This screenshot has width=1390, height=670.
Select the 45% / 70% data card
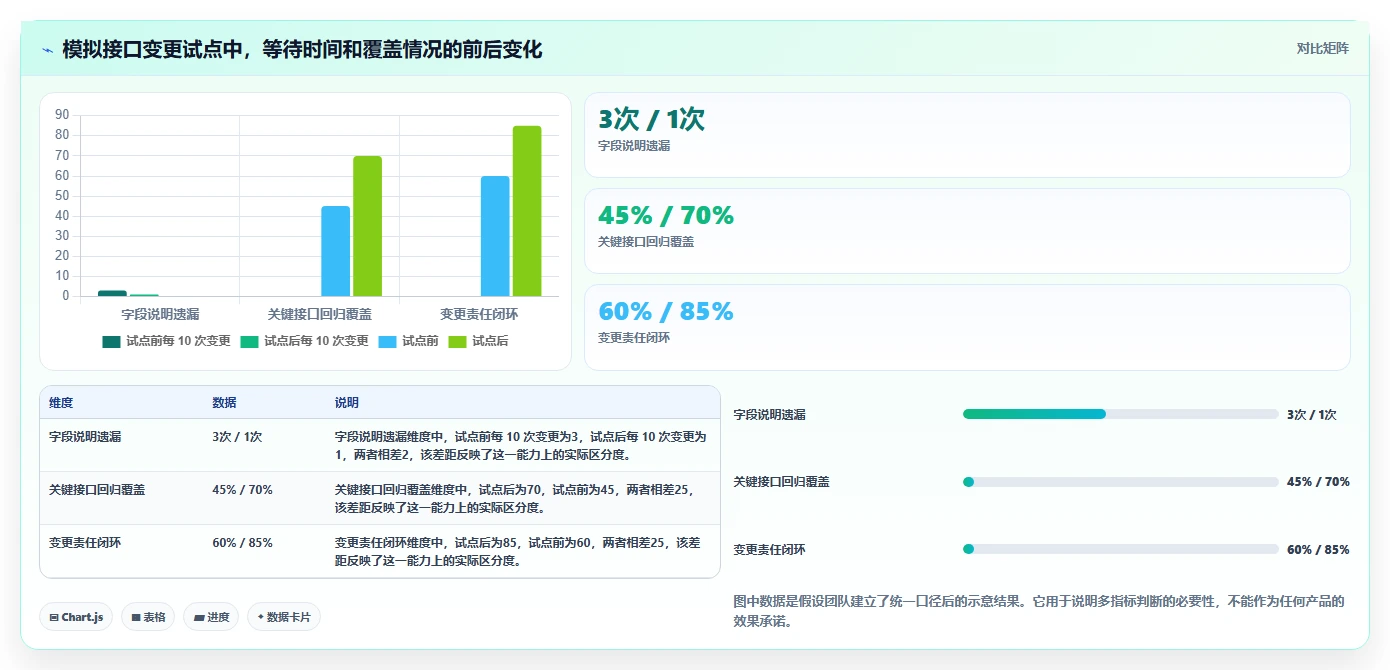(967, 231)
